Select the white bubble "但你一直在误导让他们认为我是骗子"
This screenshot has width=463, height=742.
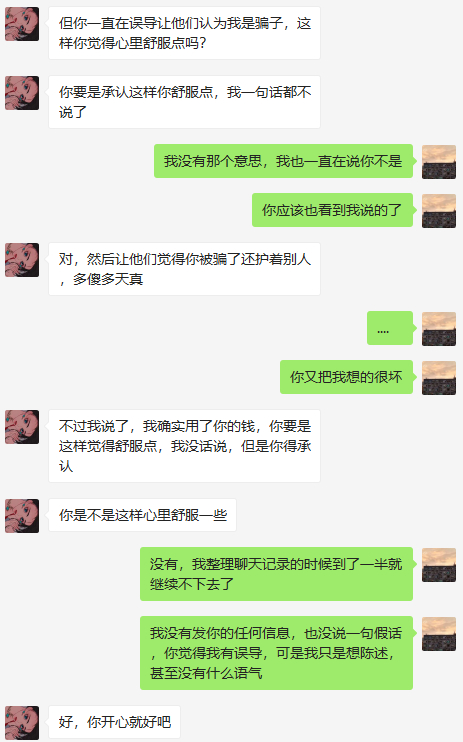[185, 33]
